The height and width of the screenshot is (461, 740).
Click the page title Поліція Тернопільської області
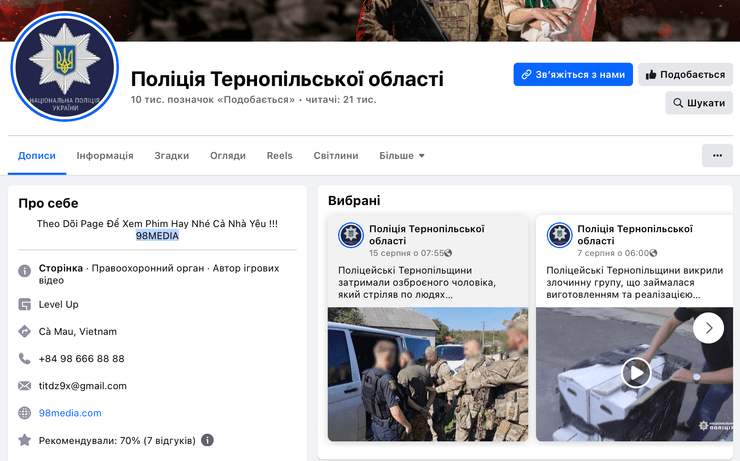pos(287,79)
